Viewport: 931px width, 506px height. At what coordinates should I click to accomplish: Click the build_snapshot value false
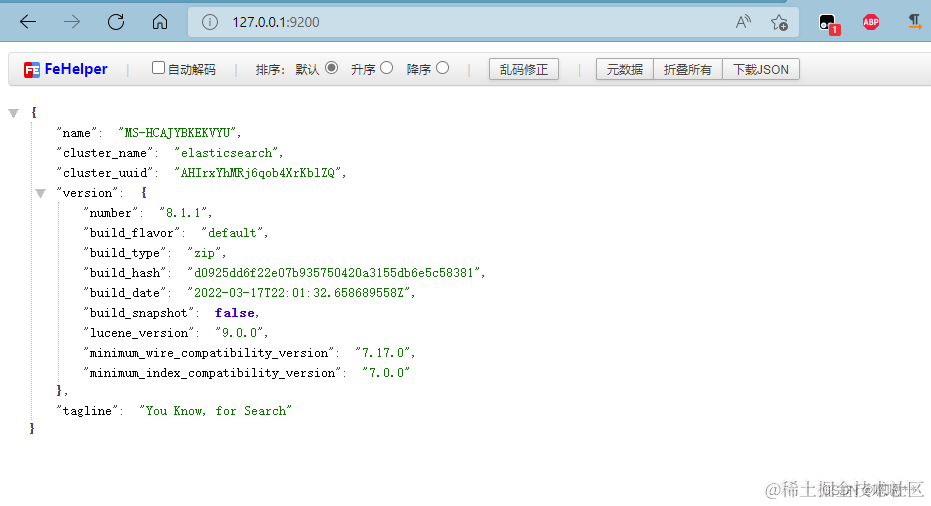coord(235,313)
